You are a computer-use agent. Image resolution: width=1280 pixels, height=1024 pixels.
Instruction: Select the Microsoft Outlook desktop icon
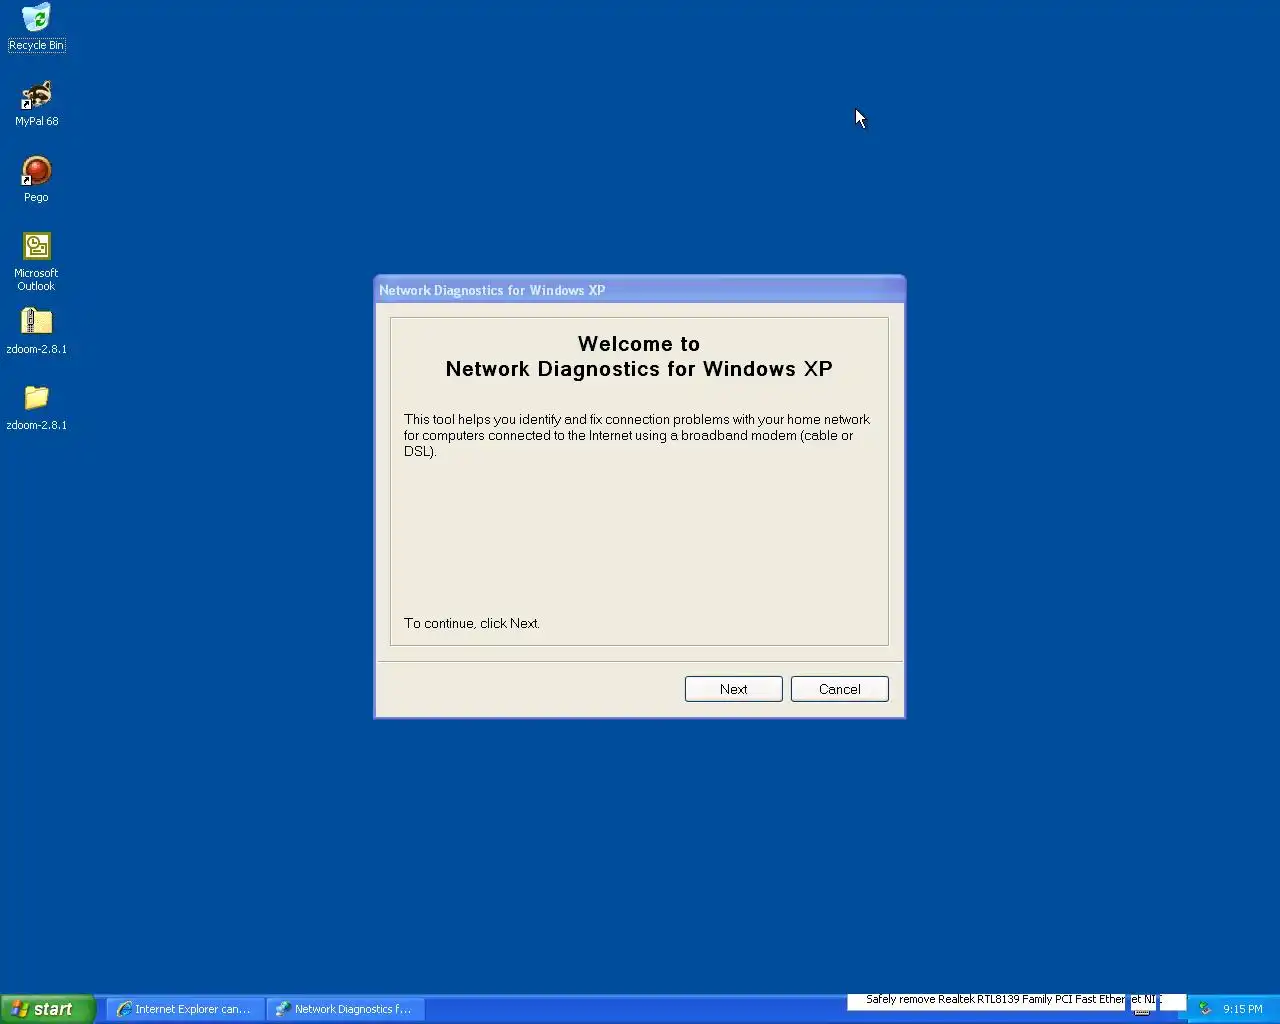[36, 262]
